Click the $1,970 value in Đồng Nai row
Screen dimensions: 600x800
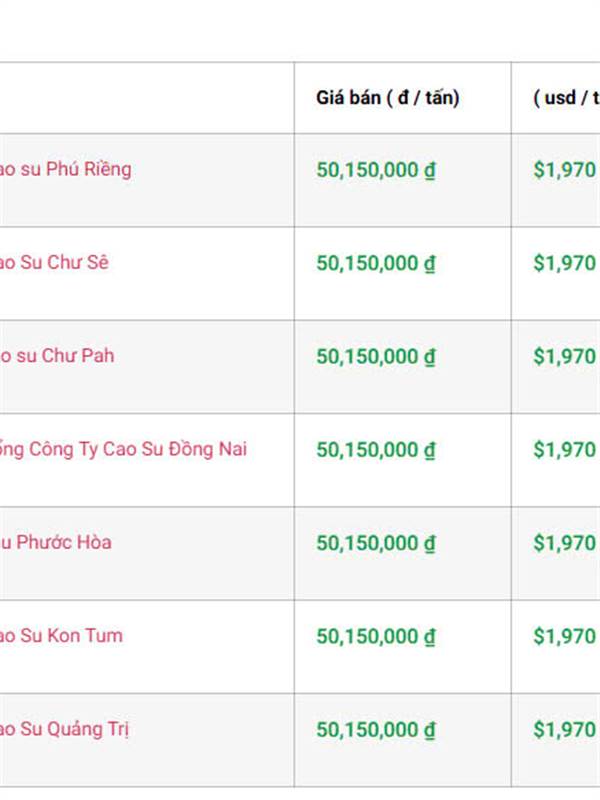tap(565, 450)
